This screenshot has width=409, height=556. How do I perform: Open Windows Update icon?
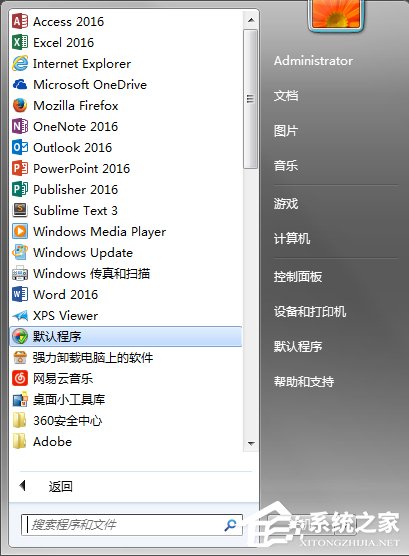click(x=20, y=252)
